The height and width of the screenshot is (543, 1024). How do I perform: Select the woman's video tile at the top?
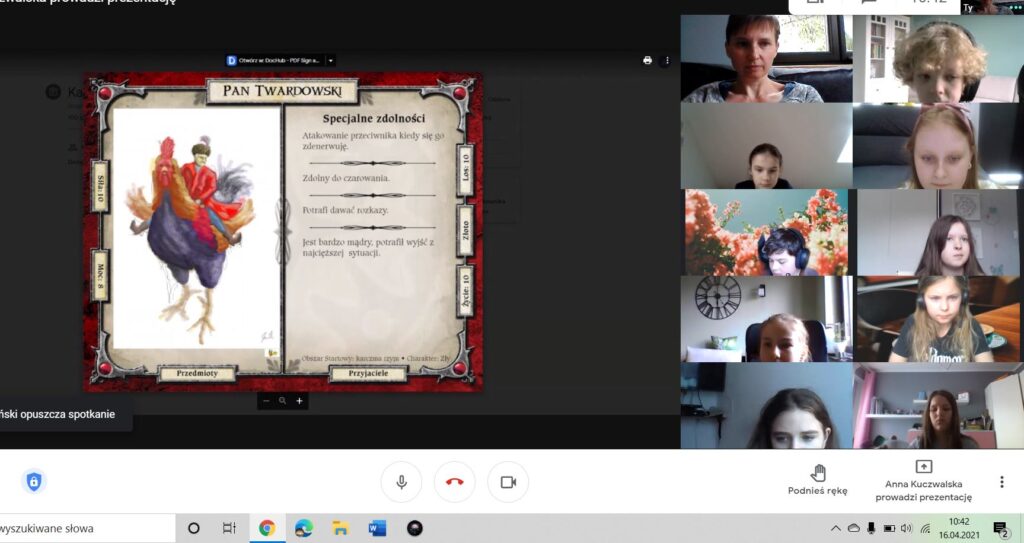(x=766, y=59)
